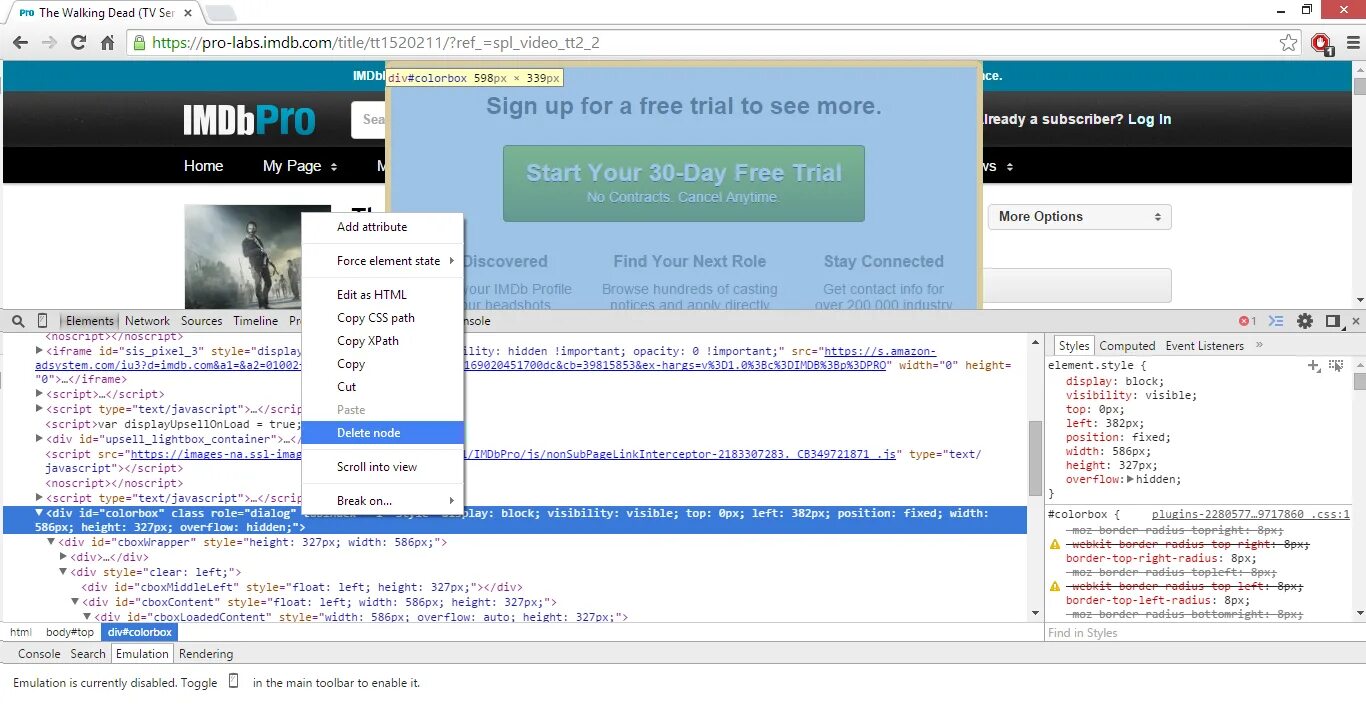Click Home in IMDbPro navigation

point(203,166)
